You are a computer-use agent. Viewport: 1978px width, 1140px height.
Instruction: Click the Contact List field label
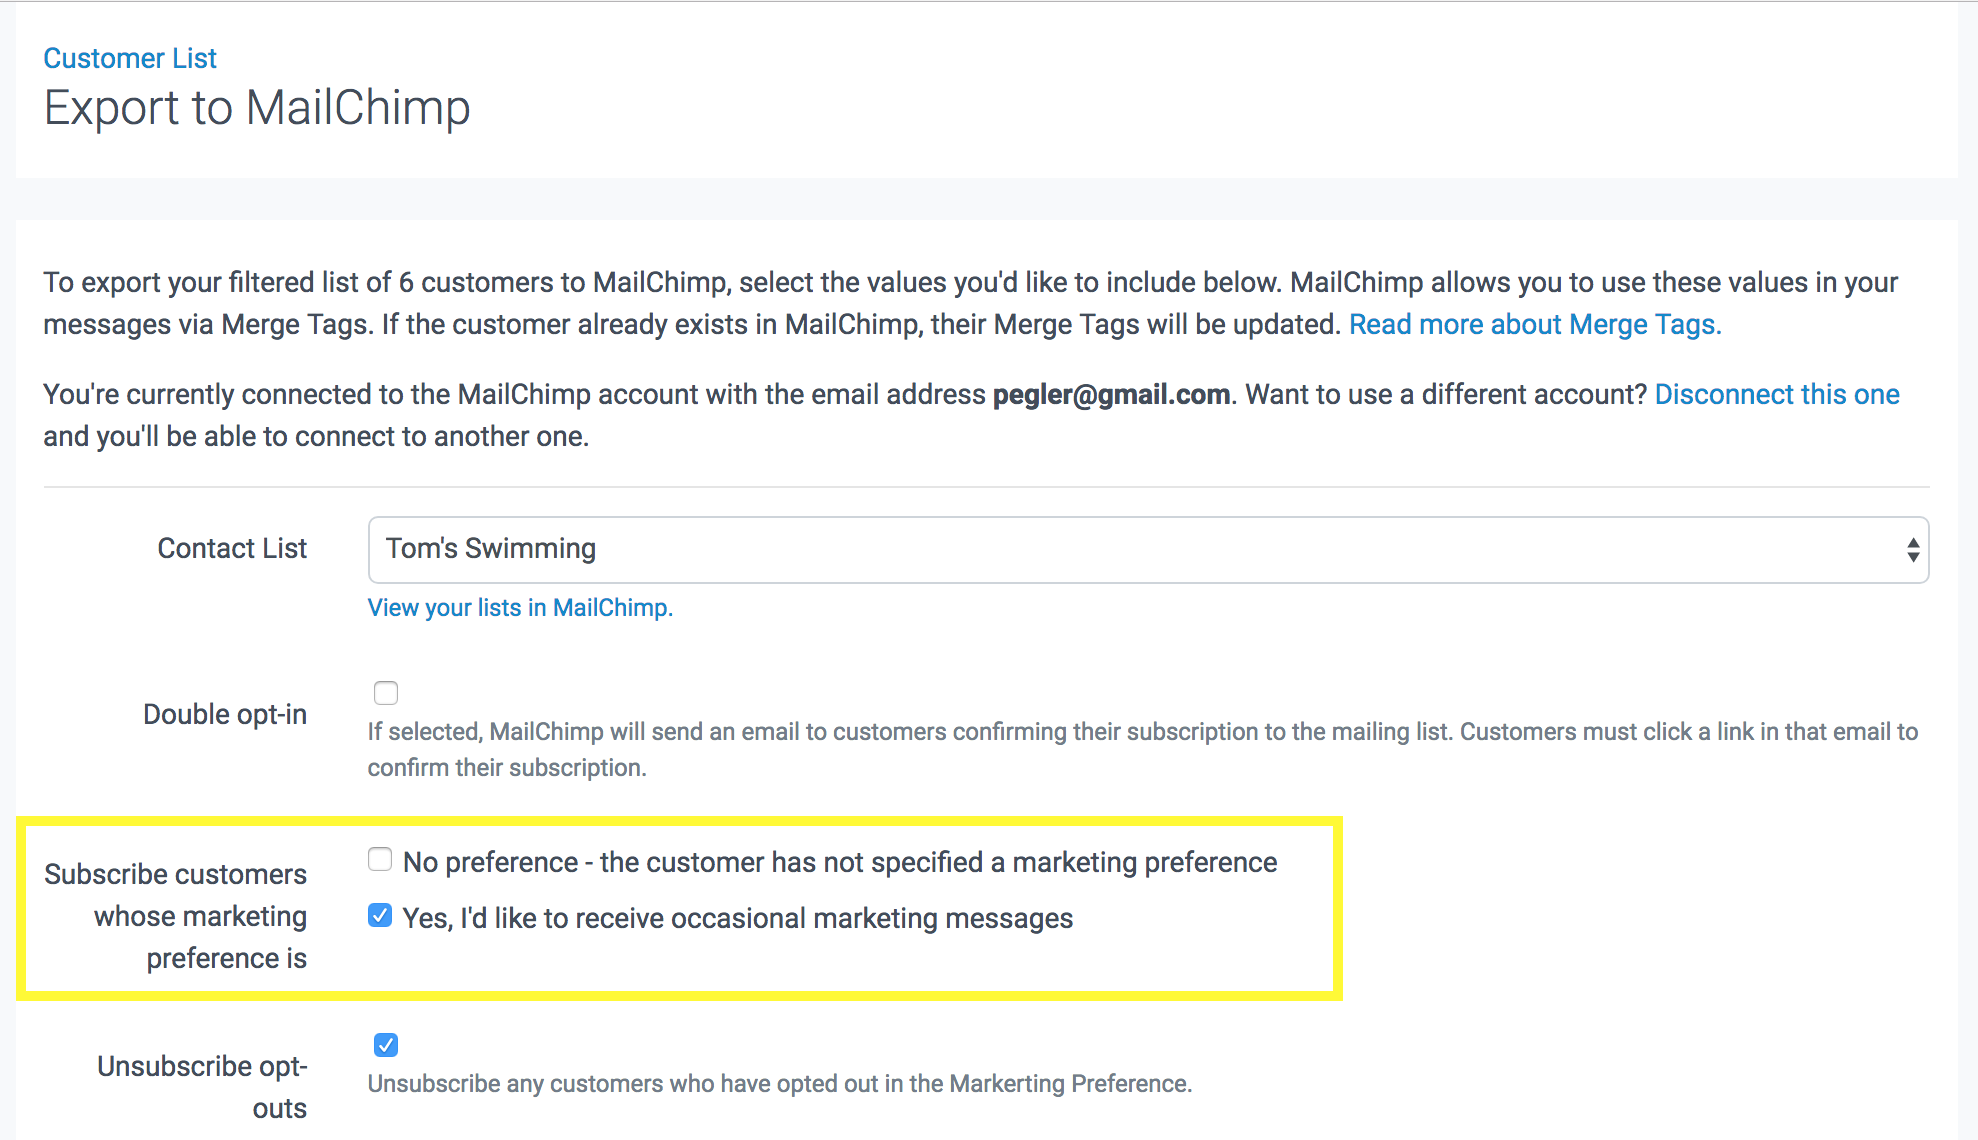(232, 548)
